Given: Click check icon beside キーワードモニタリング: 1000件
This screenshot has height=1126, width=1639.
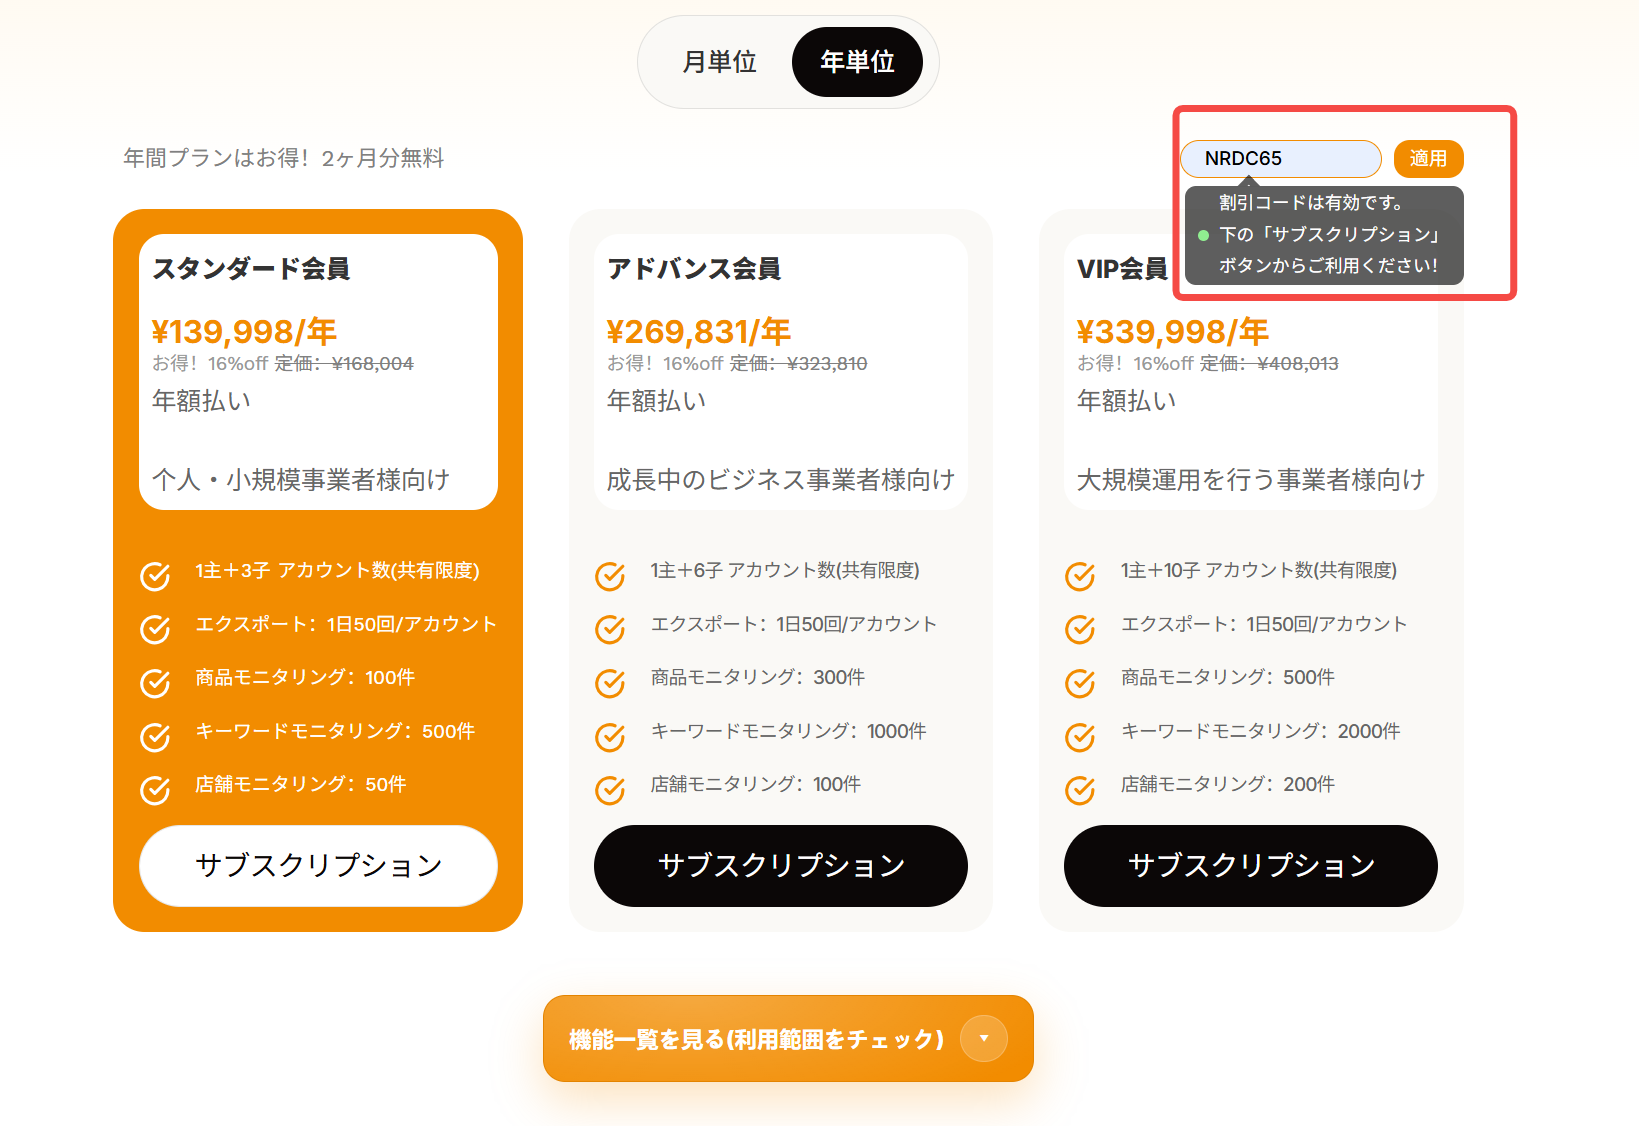Looking at the screenshot, I should tap(610, 736).
